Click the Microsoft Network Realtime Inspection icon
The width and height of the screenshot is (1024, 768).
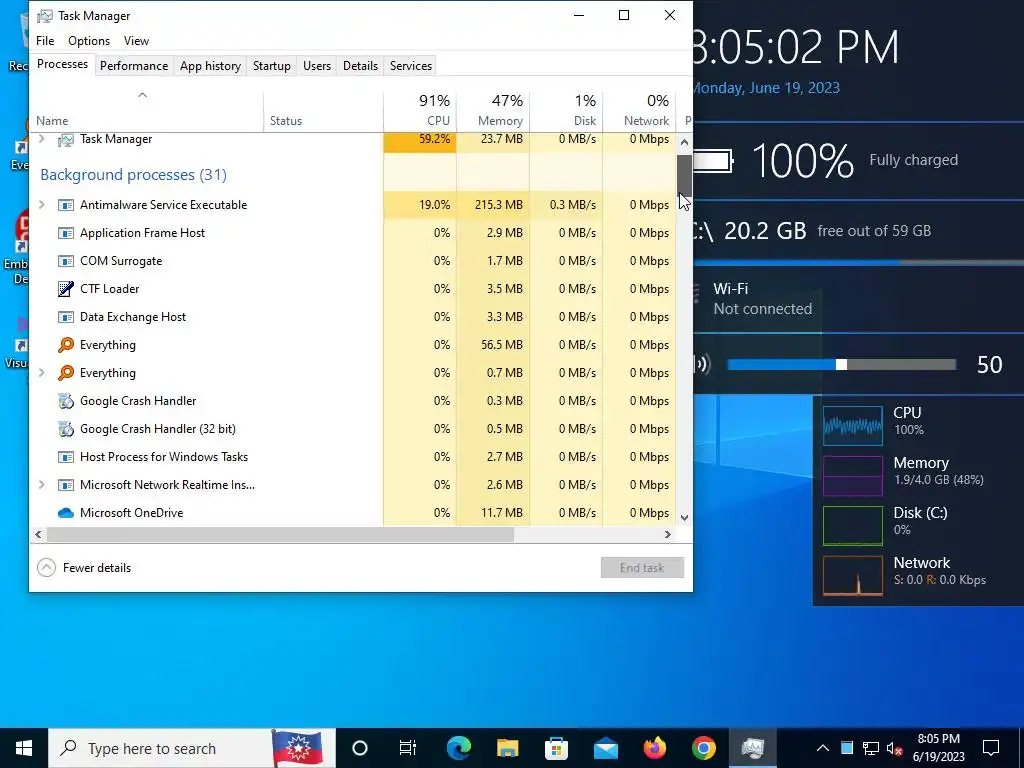(65, 485)
